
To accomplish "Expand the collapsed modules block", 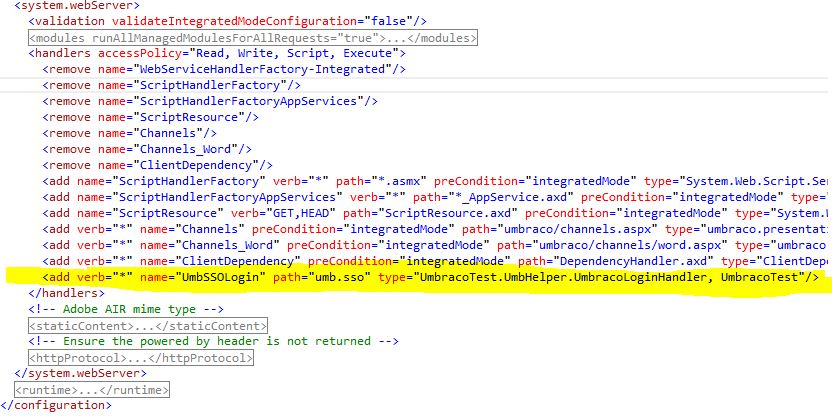I will coord(252,38).
